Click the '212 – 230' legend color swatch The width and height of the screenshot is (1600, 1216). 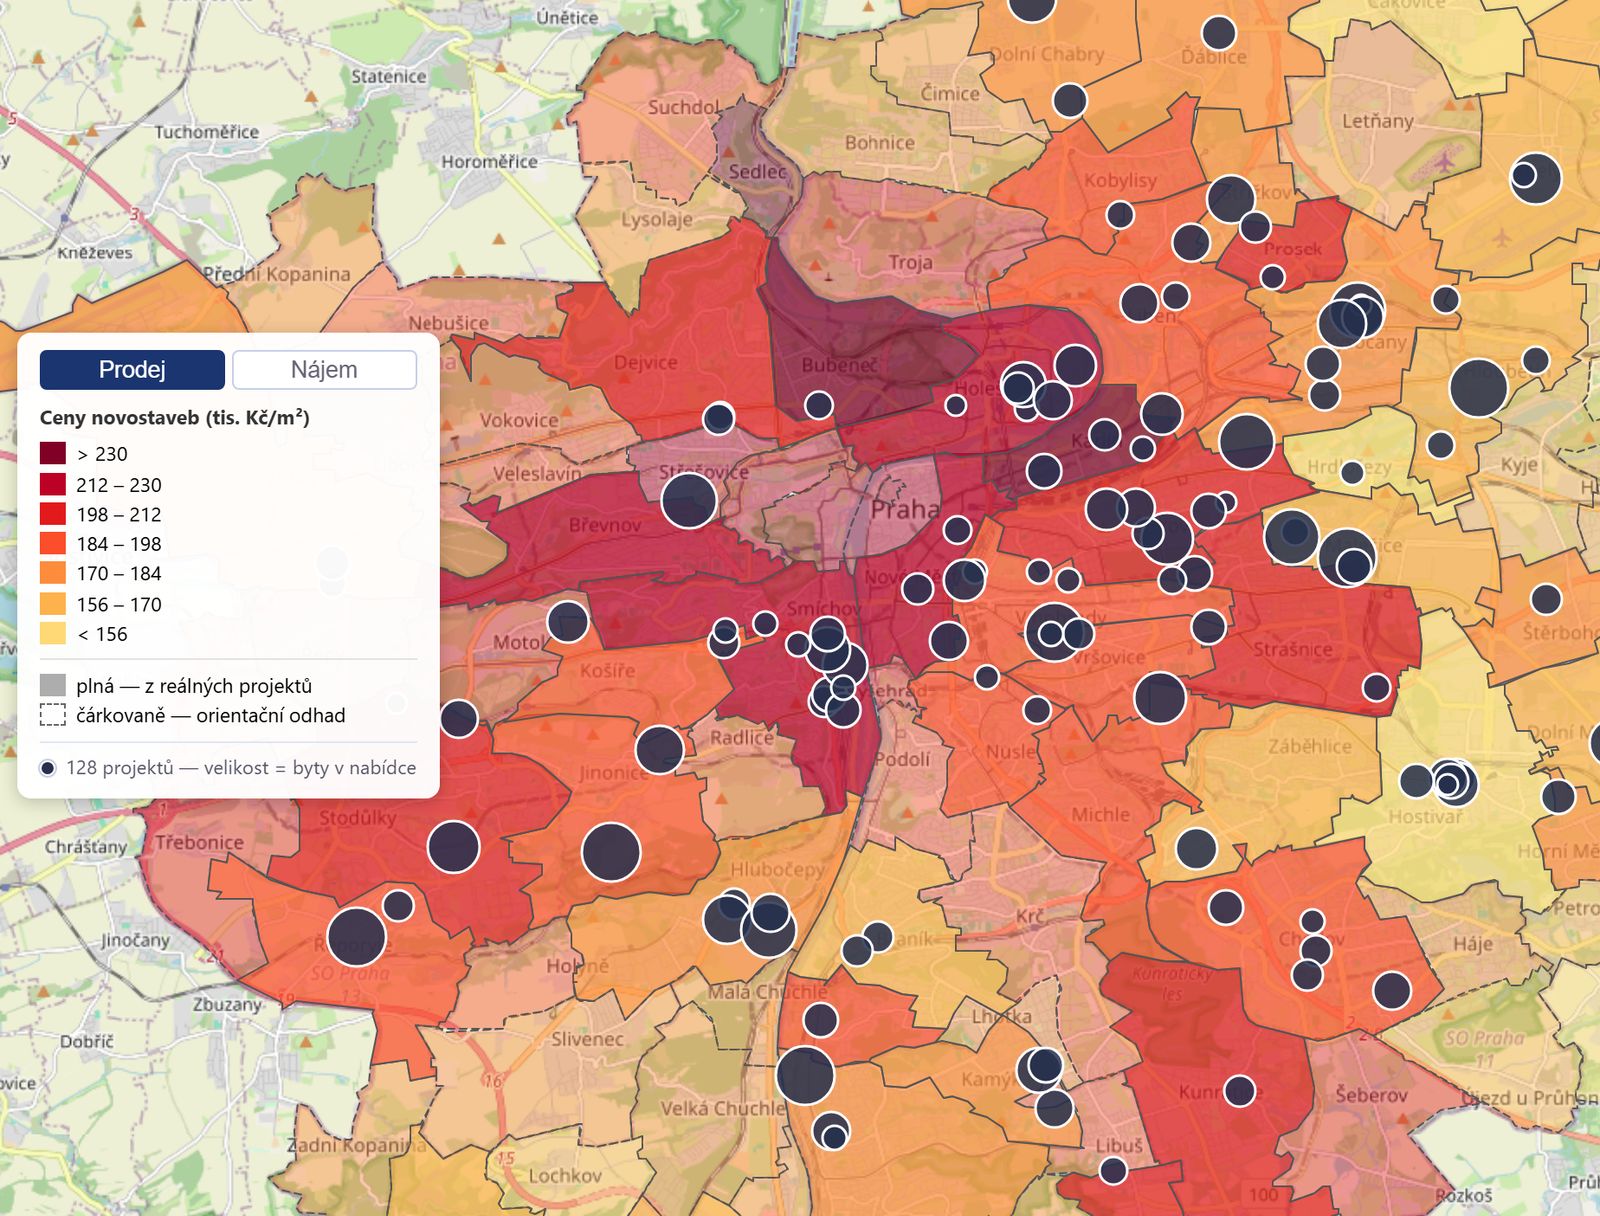[x=53, y=485]
